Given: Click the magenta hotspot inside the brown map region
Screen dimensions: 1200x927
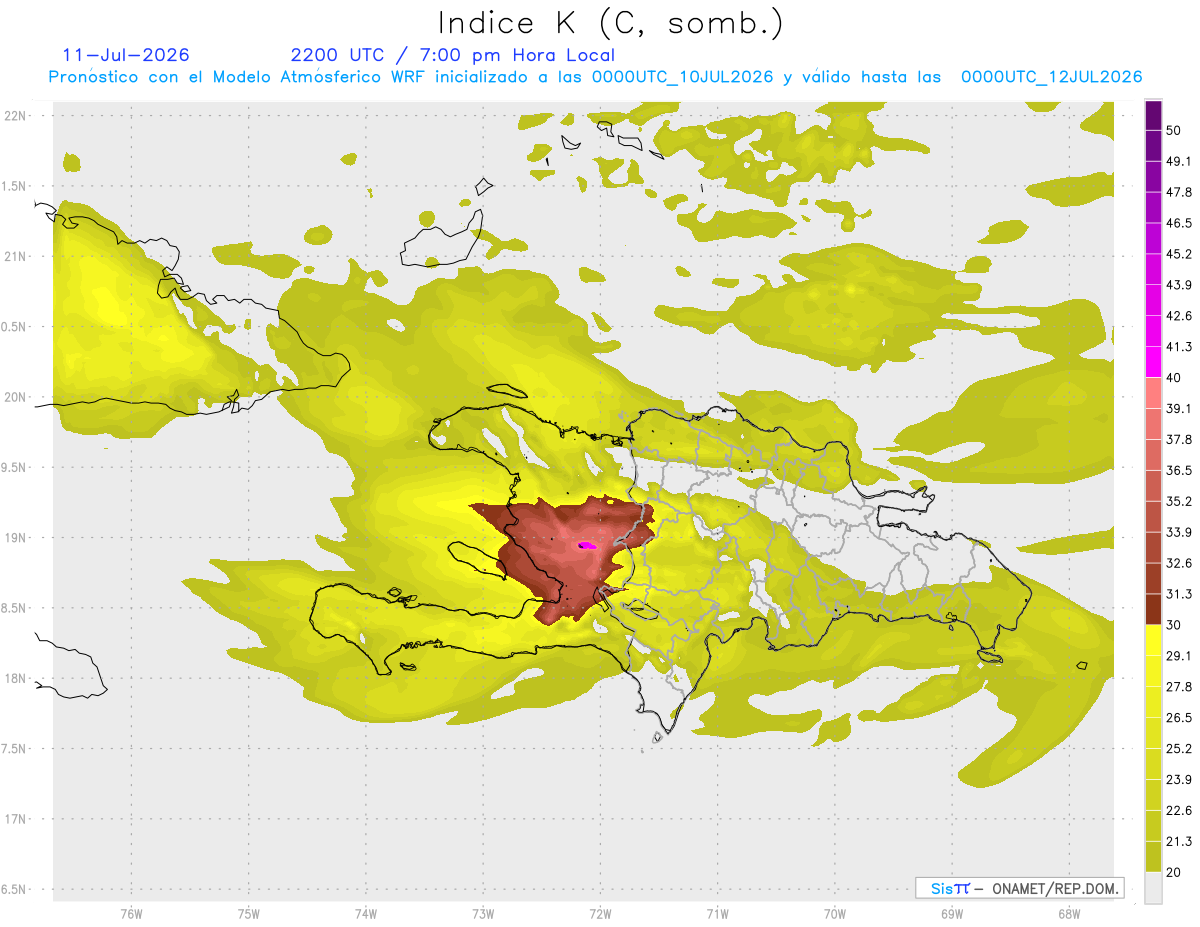Looking at the screenshot, I should [587, 545].
